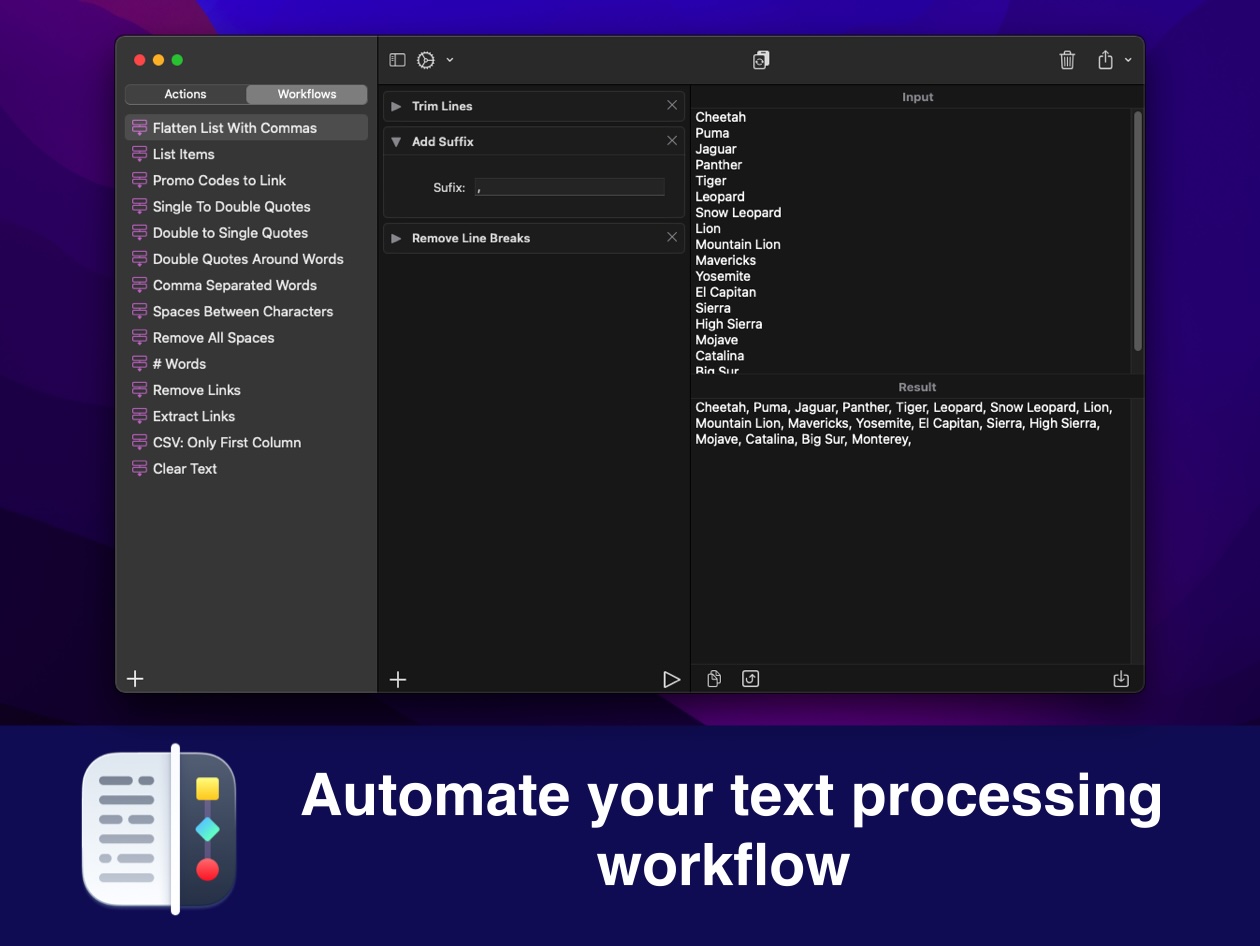Select Double to Single Quotes workflow
1260x946 pixels.
pyautogui.click(x=246, y=232)
